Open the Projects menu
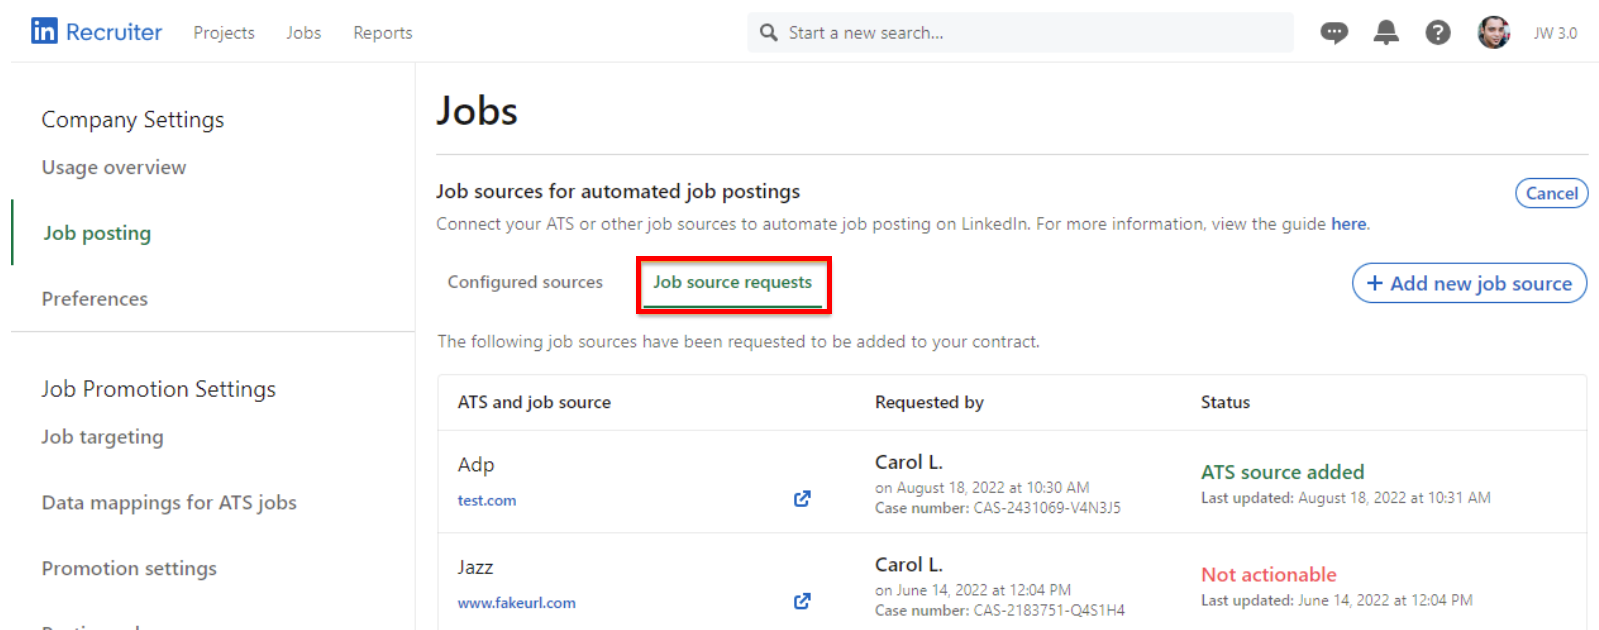 coord(224,33)
